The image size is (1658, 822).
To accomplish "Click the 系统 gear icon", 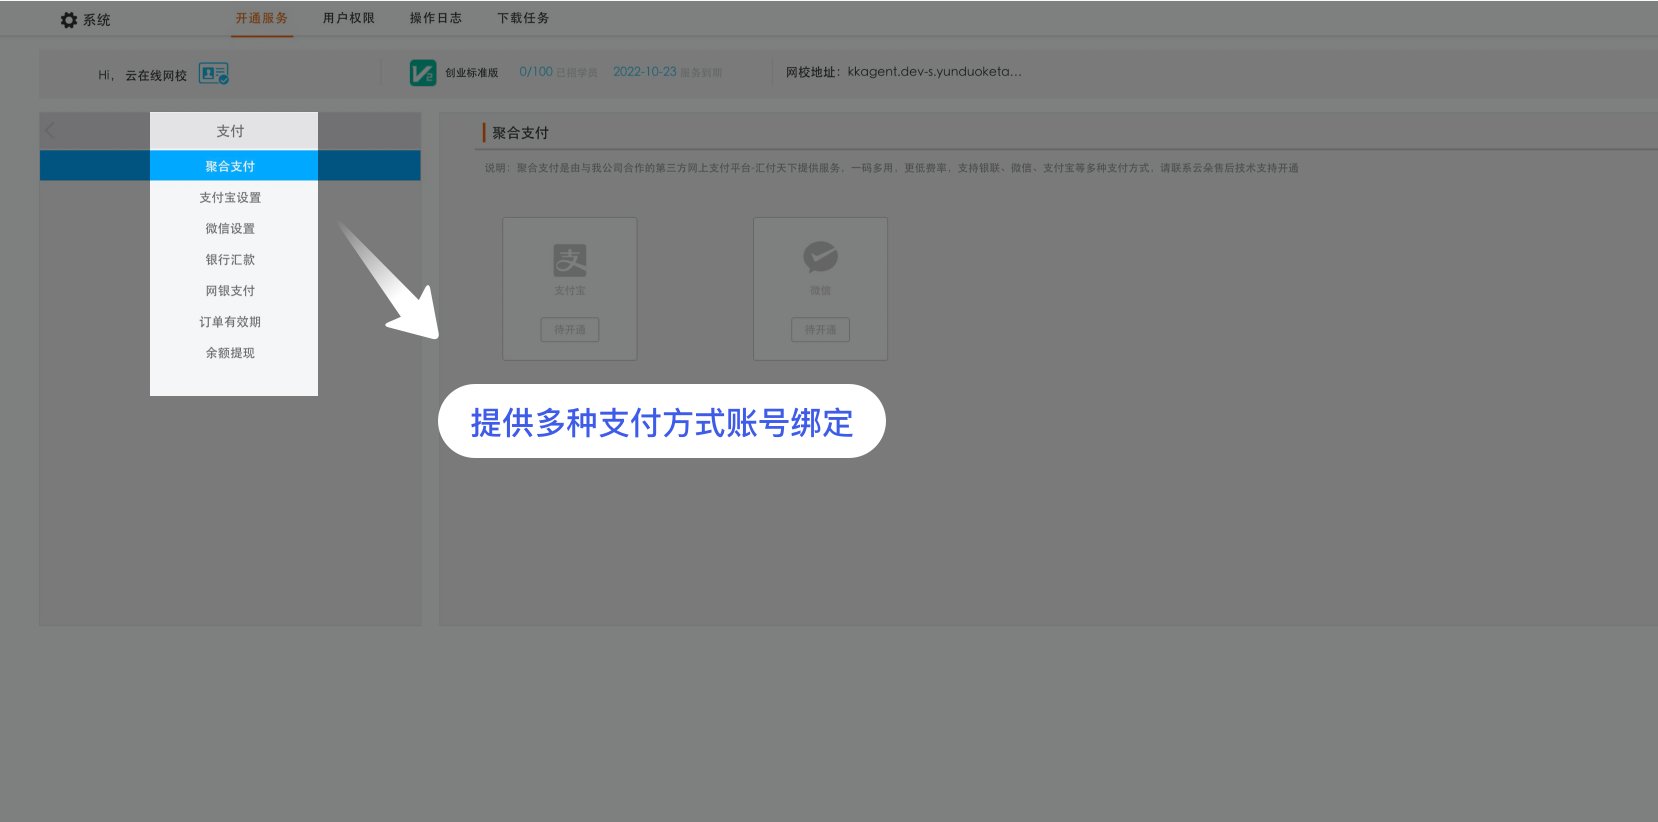I will [69, 20].
